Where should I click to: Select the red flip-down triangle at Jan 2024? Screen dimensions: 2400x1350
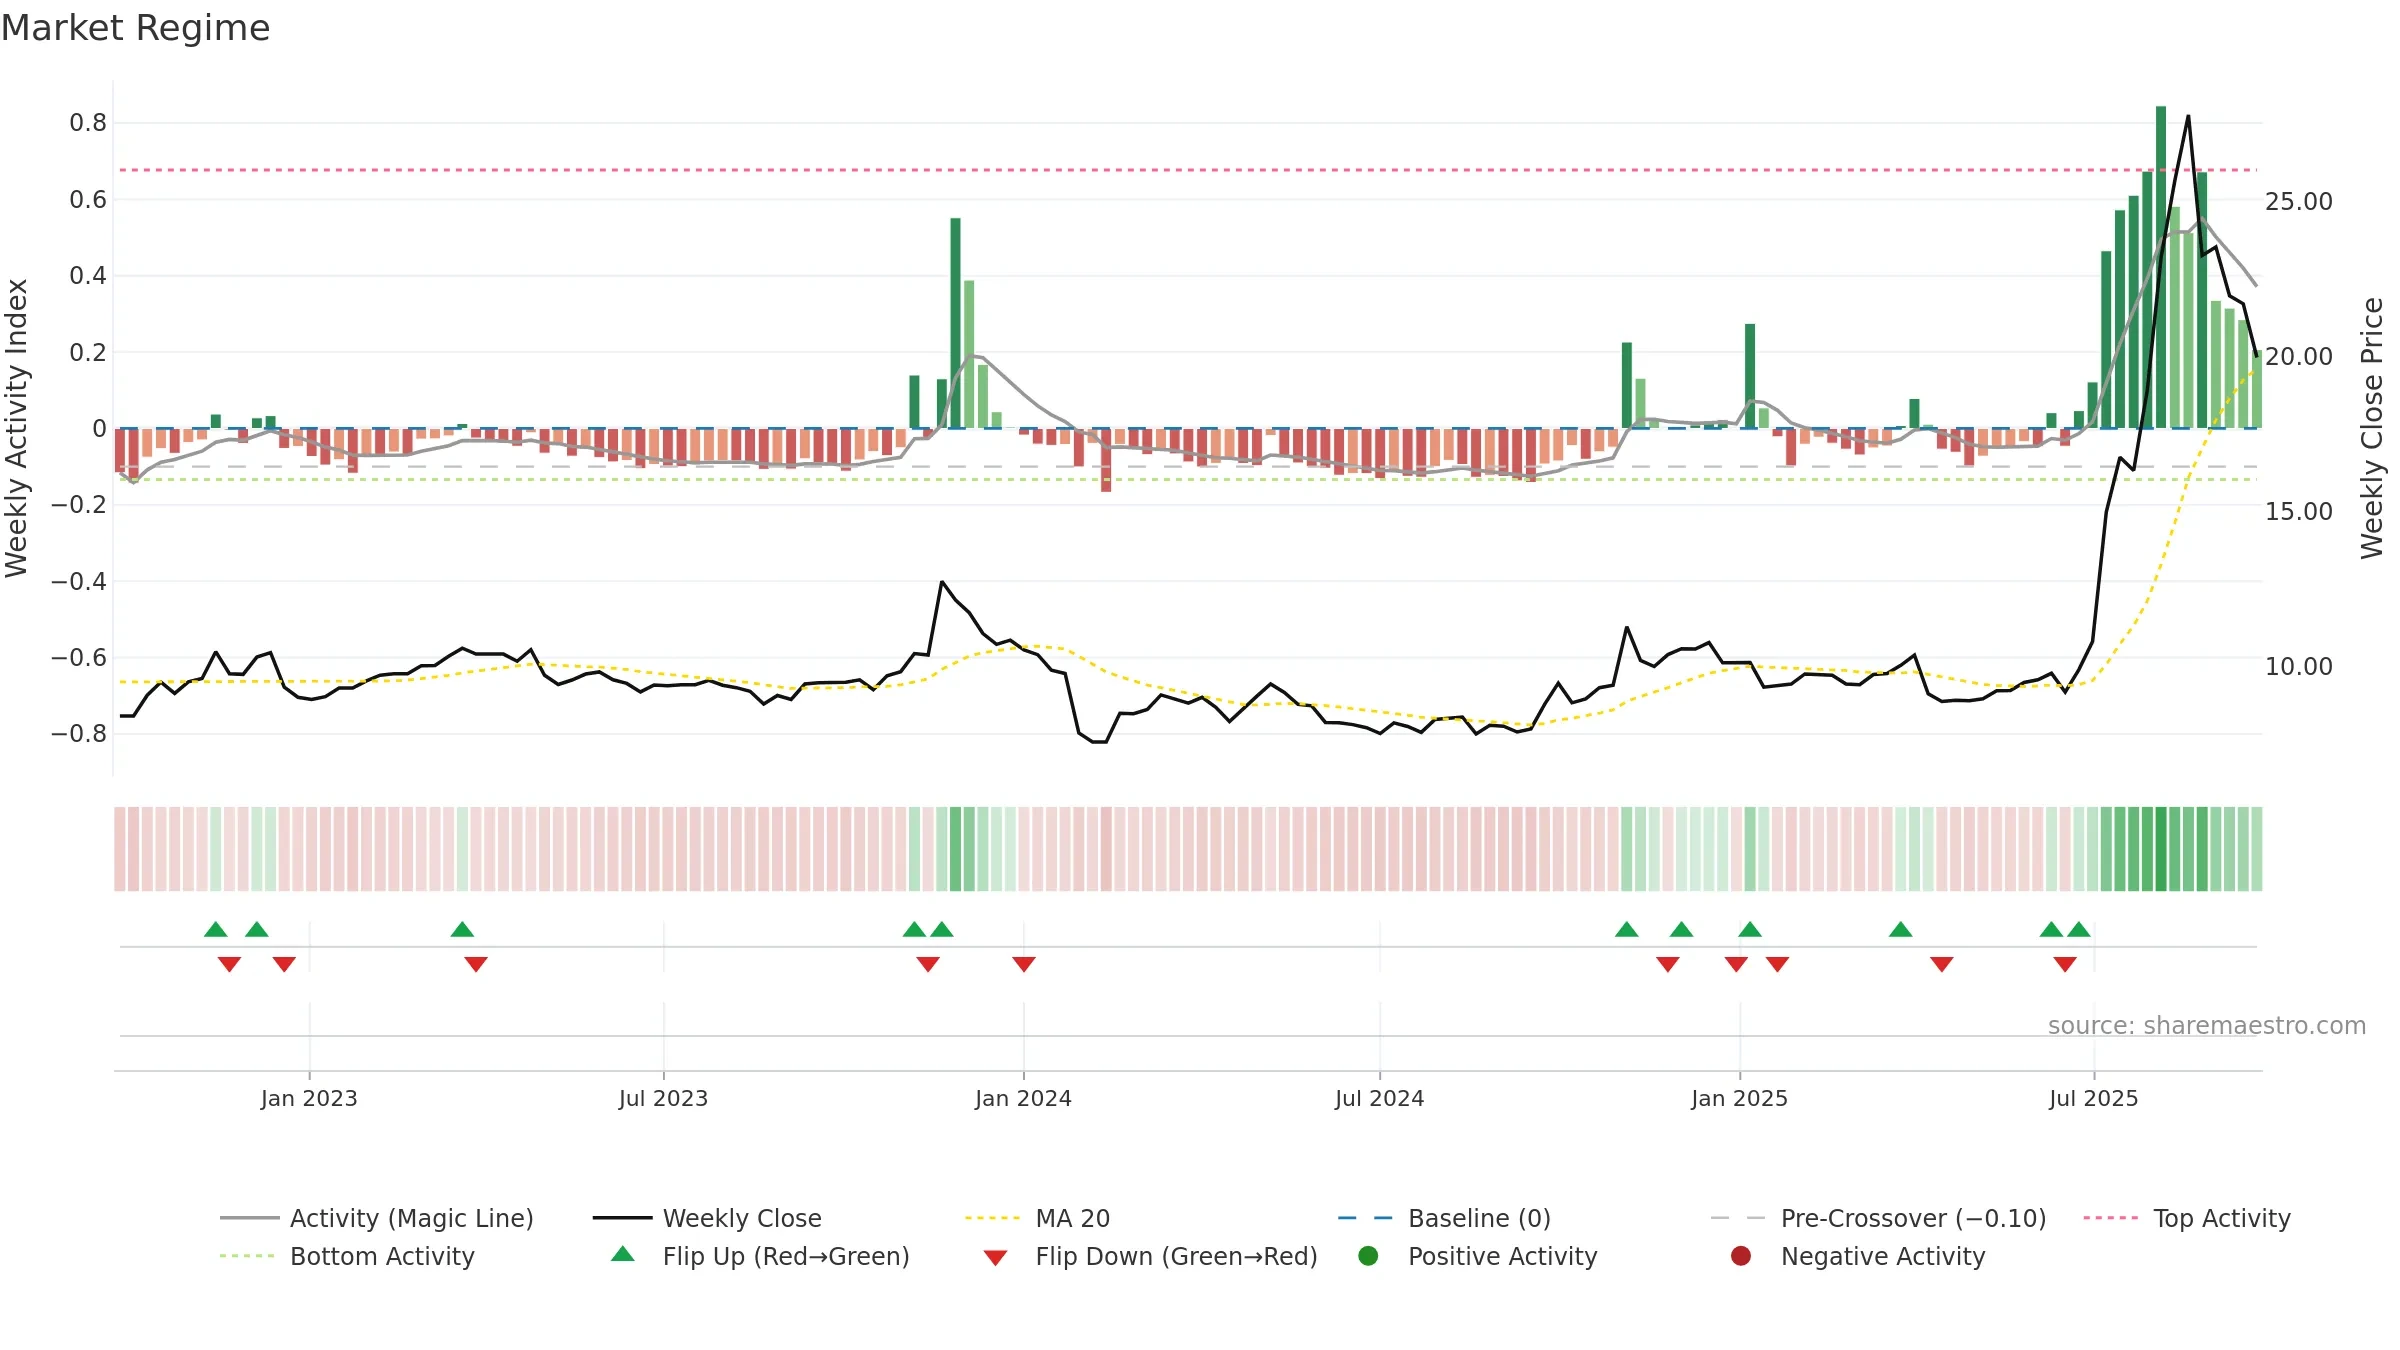[1024, 964]
